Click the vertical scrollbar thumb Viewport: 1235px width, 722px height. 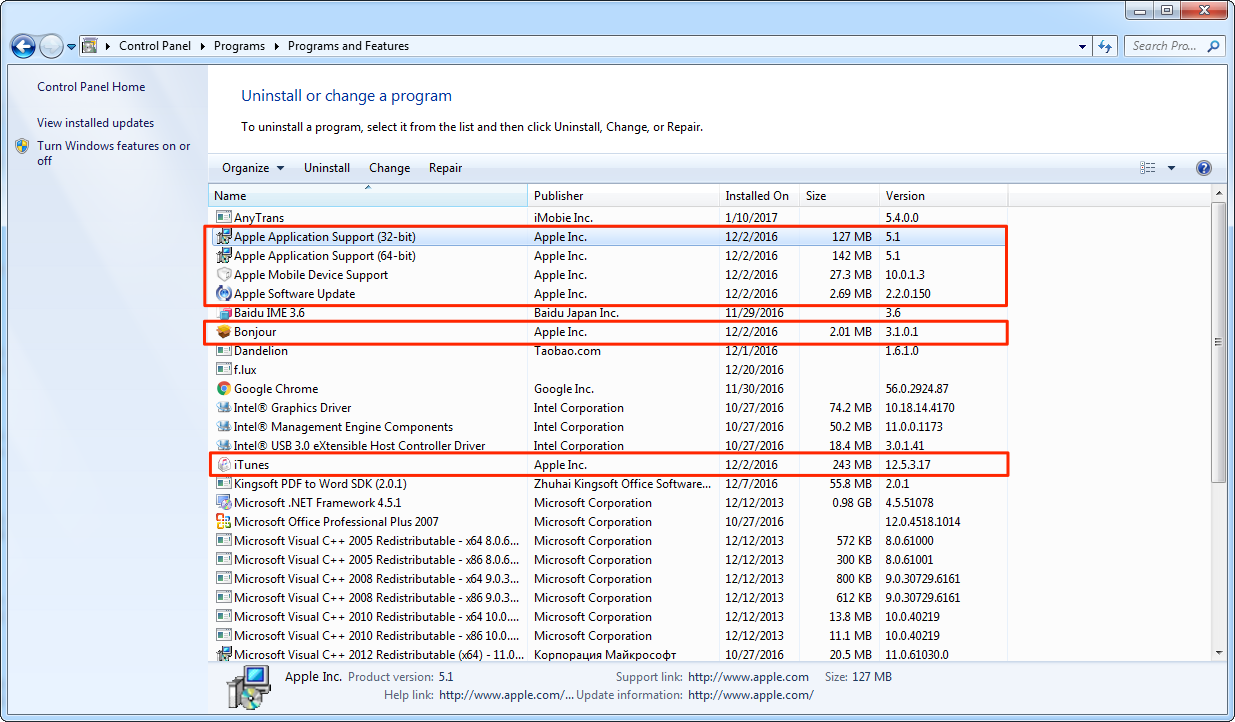point(1218,342)
